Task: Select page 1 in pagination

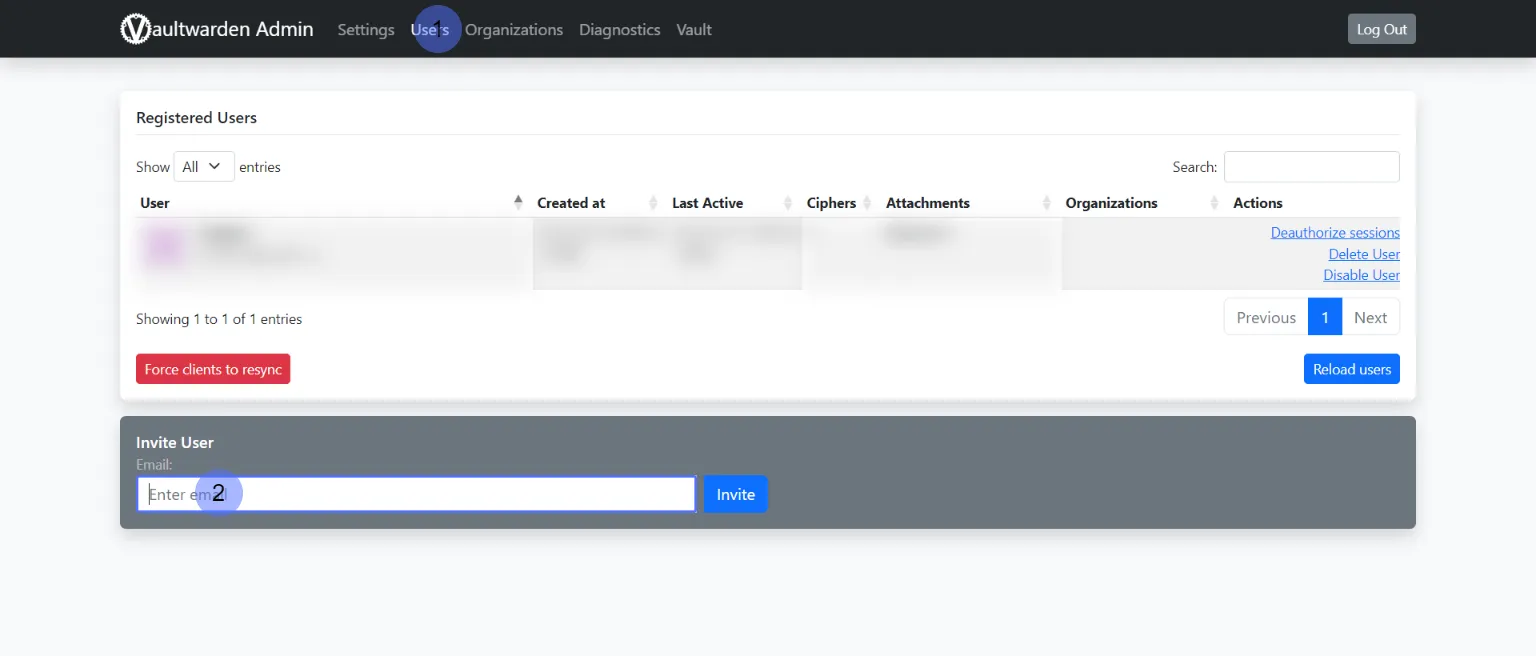Action: click(x=1325, y=317)
